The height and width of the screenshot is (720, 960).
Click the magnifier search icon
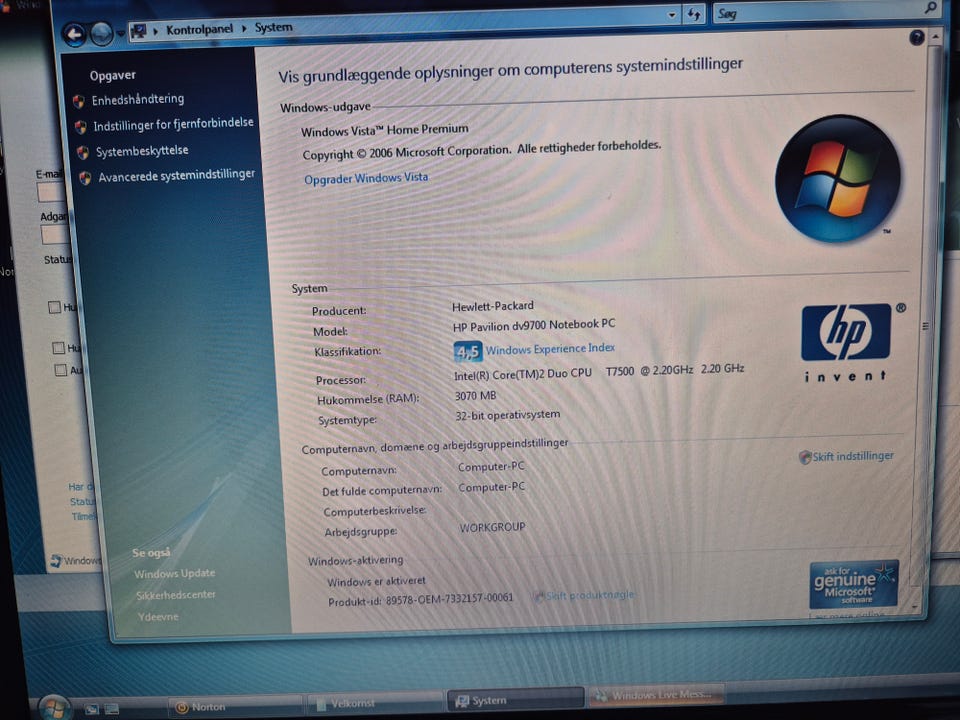pos(929,8)
